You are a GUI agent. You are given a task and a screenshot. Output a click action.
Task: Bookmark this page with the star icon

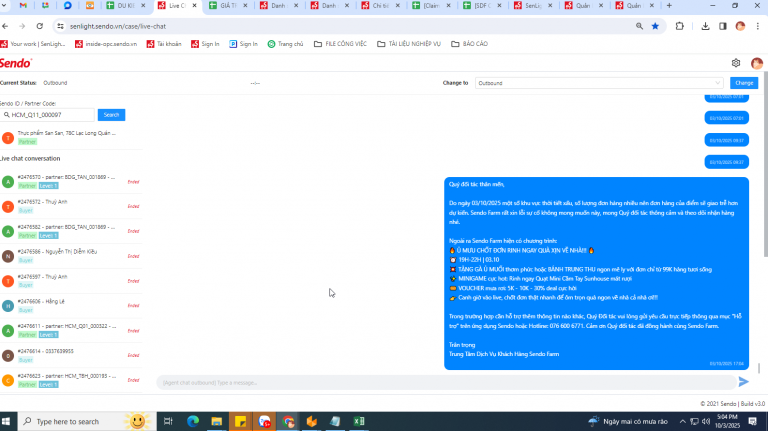coord(655,26)
